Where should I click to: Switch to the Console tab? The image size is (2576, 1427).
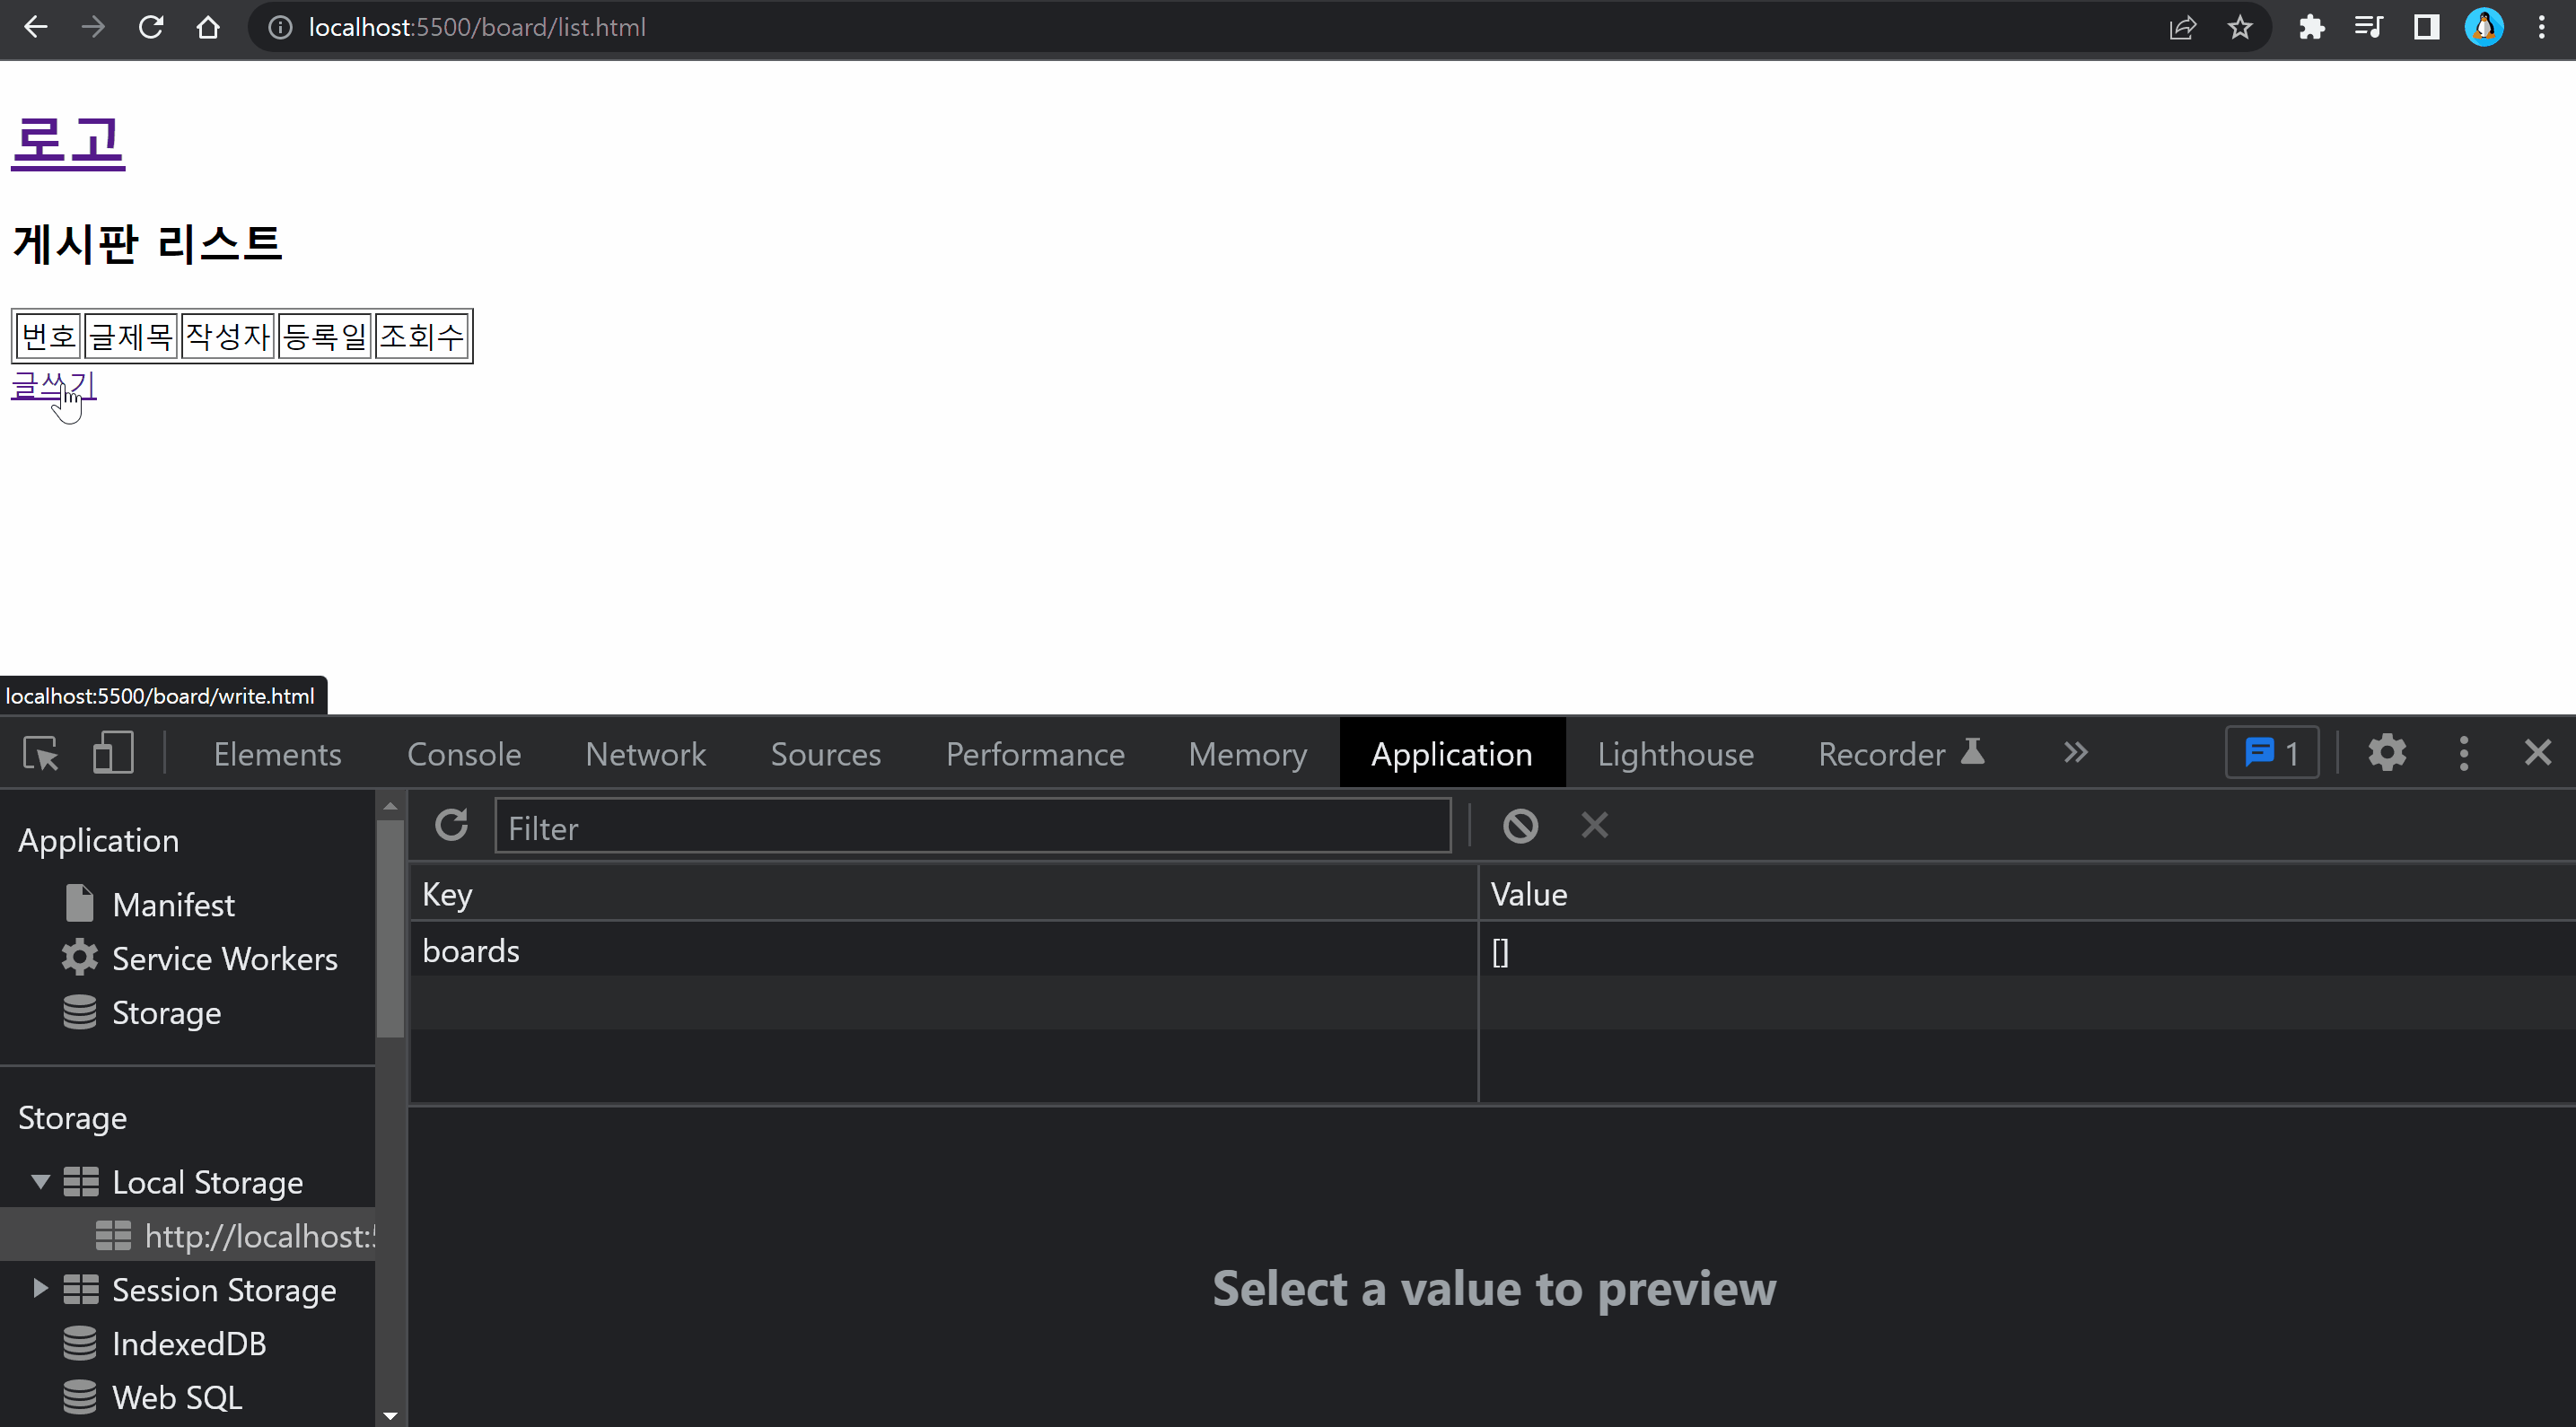click(x=464, y=754)
